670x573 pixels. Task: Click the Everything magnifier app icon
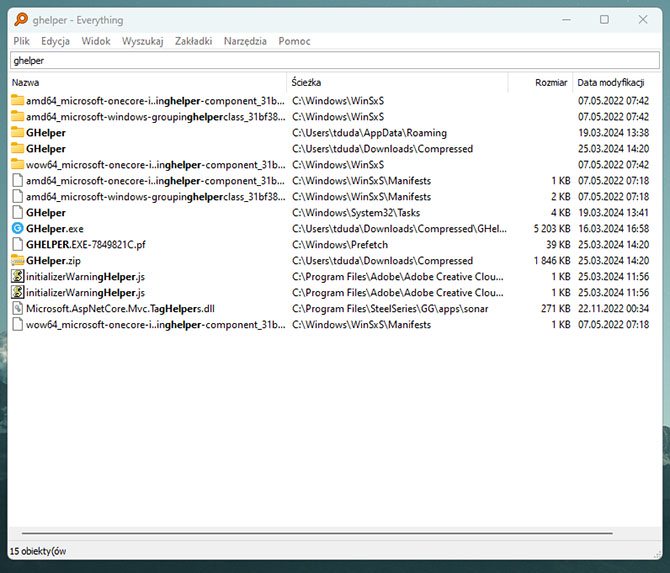(x=21, y=20)
